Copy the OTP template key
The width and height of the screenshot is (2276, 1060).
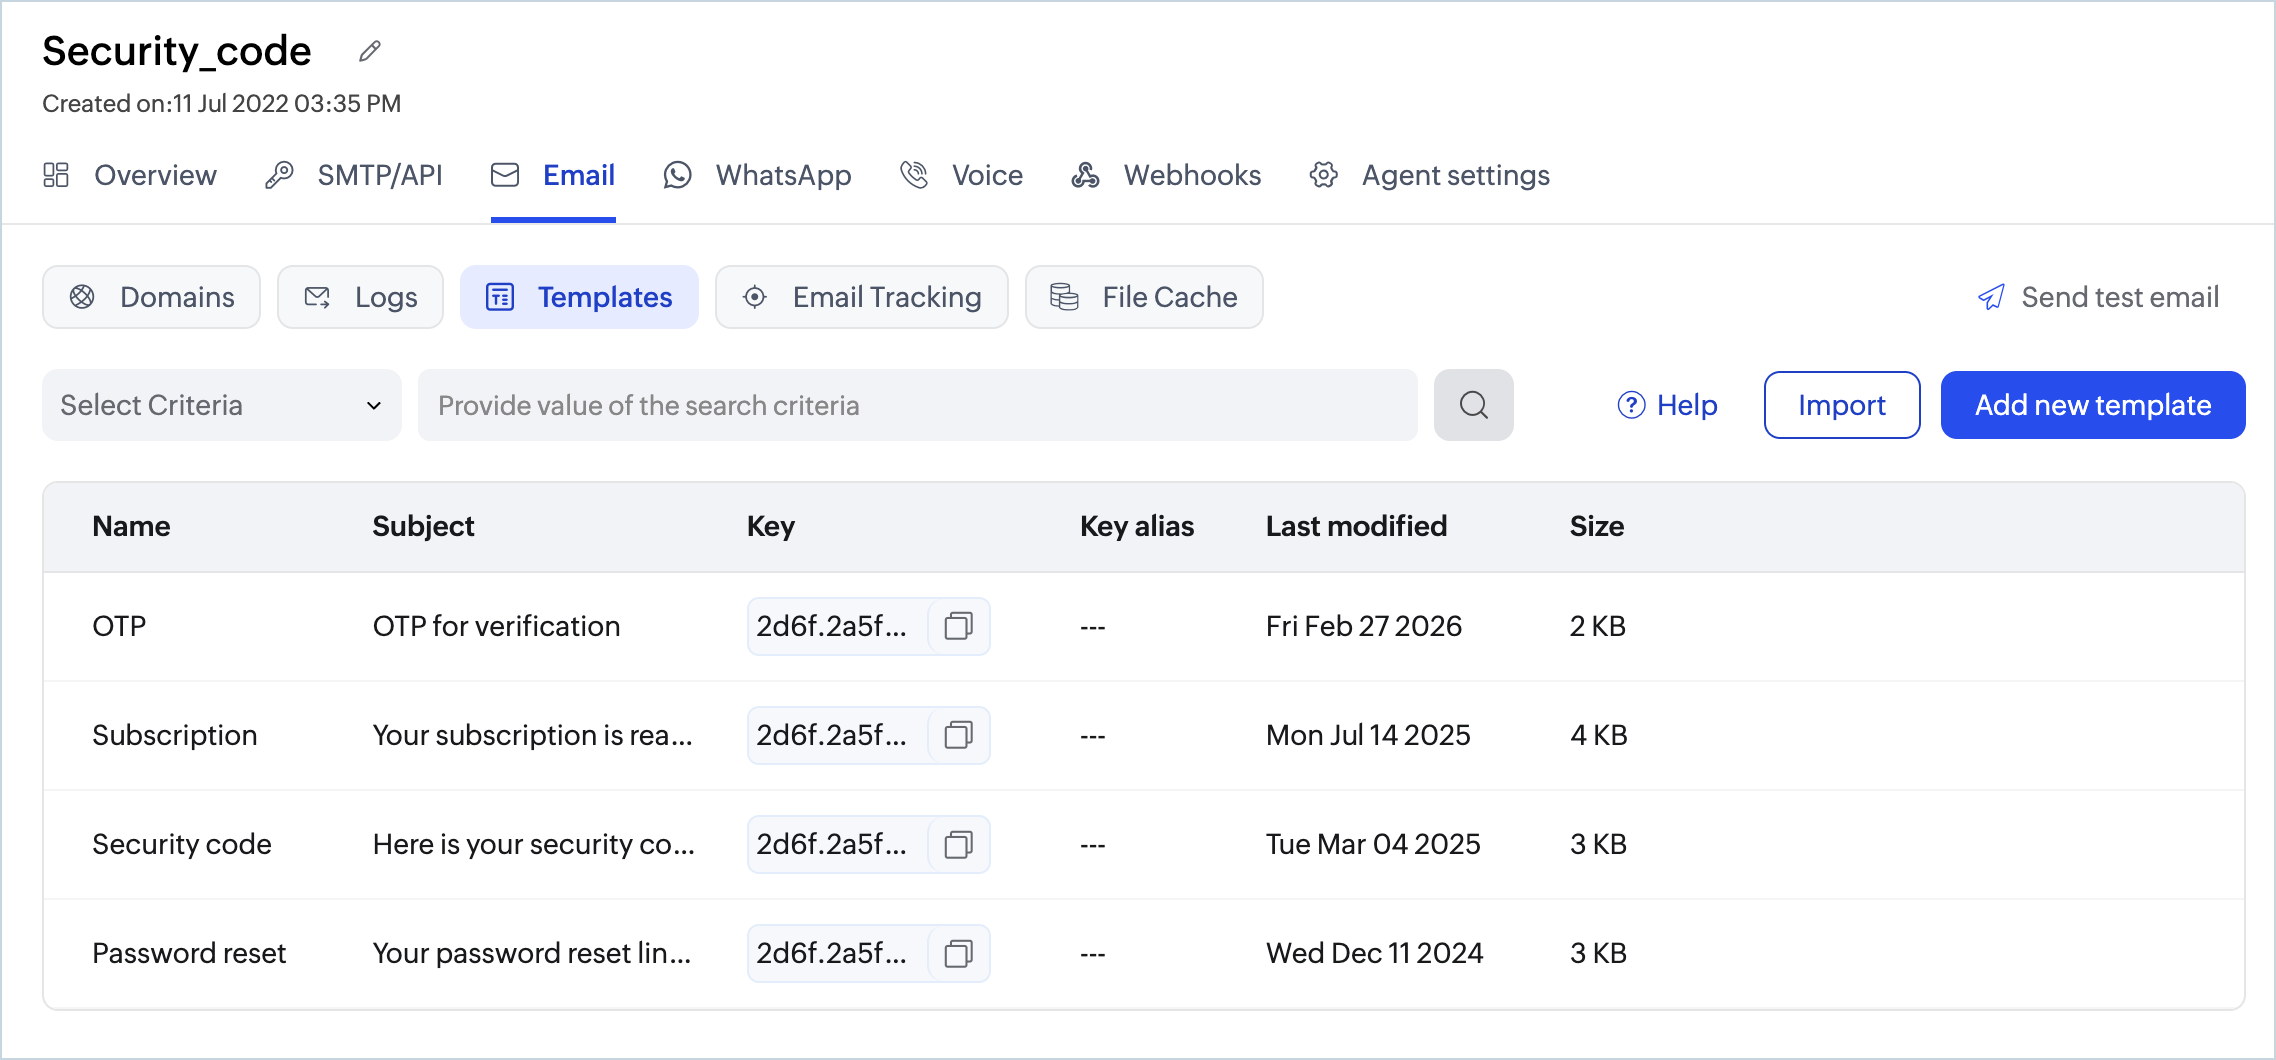959,626
